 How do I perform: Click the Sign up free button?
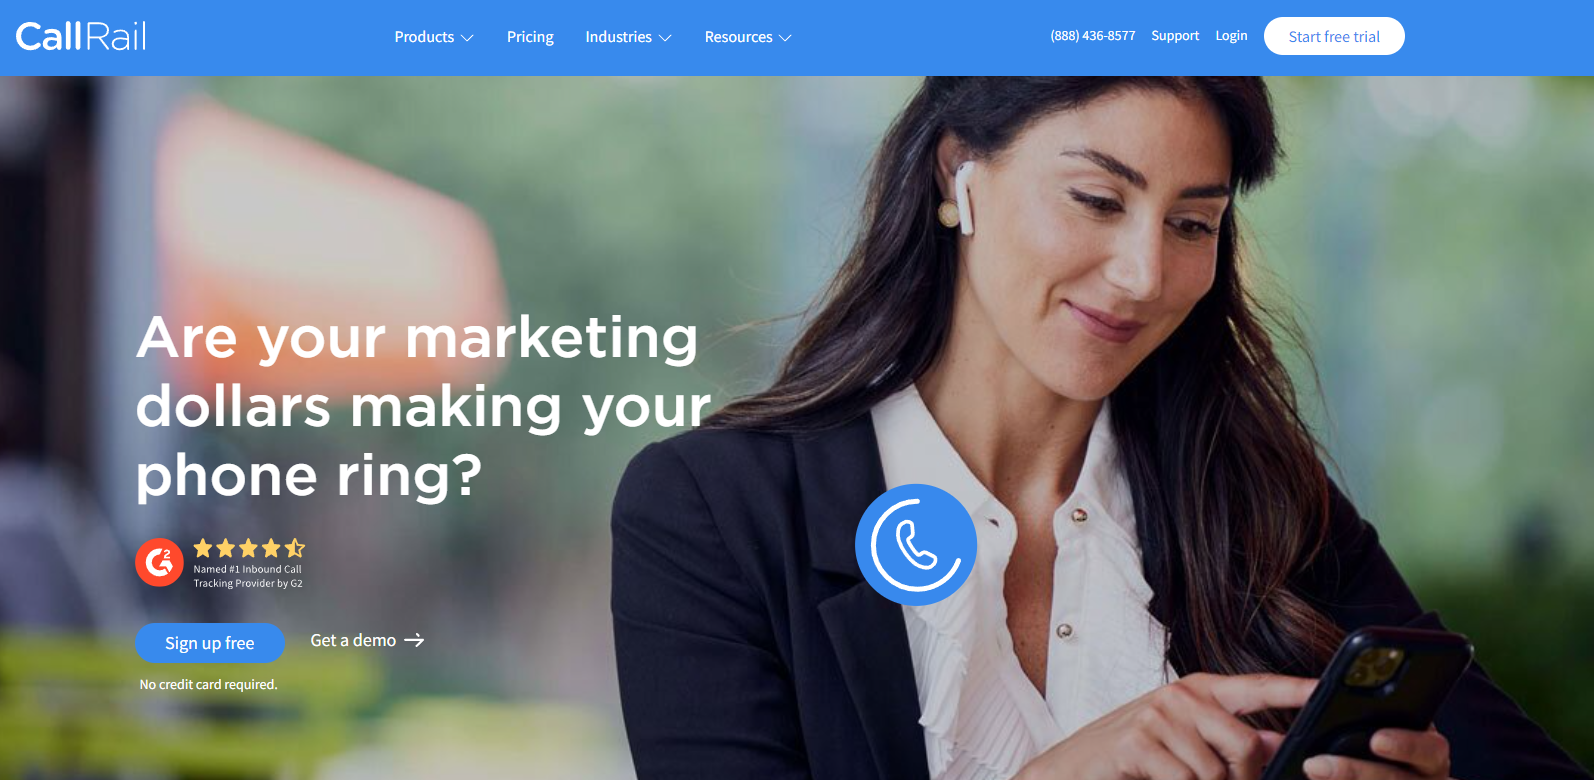tap(210, 643)
